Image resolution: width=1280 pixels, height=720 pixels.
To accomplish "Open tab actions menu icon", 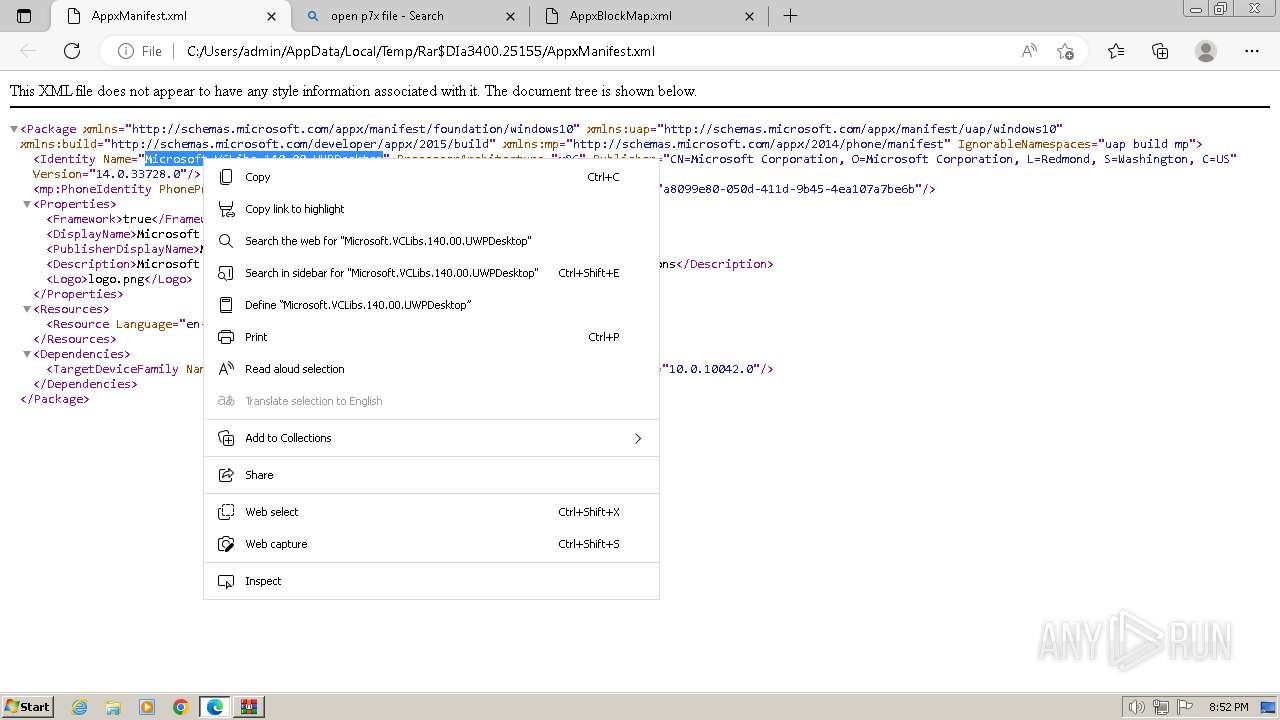I will pos(24,16).
